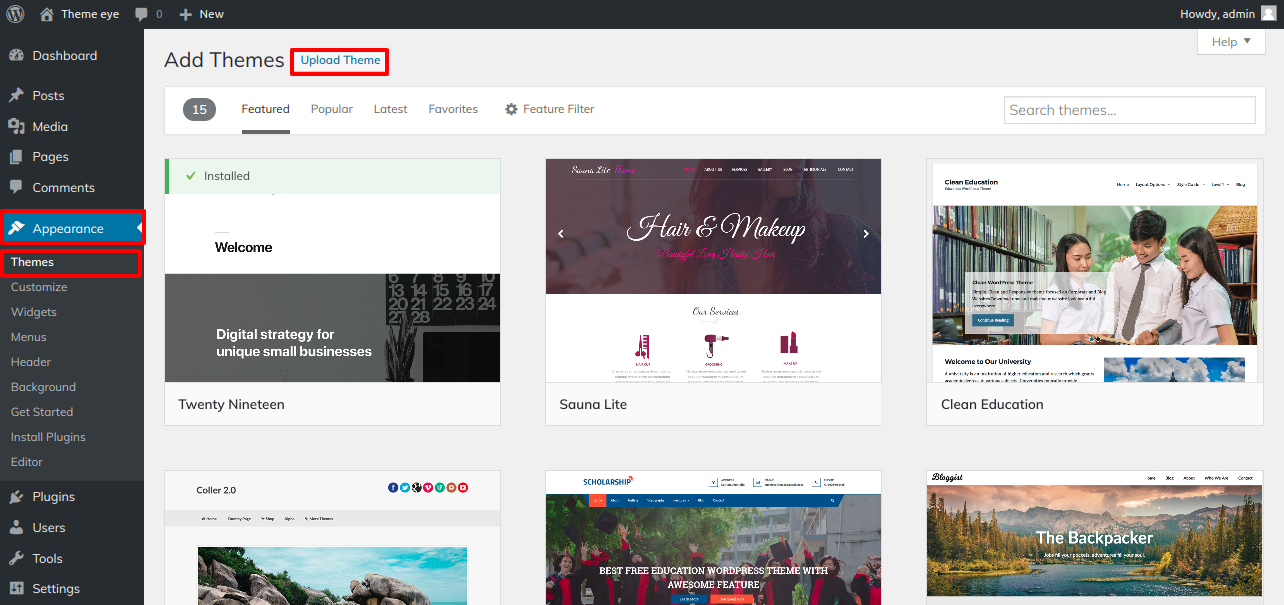Click the Tools wrench icon
Image resolution: width=1284 pixels, height=605 pixels.
(16, 559)
